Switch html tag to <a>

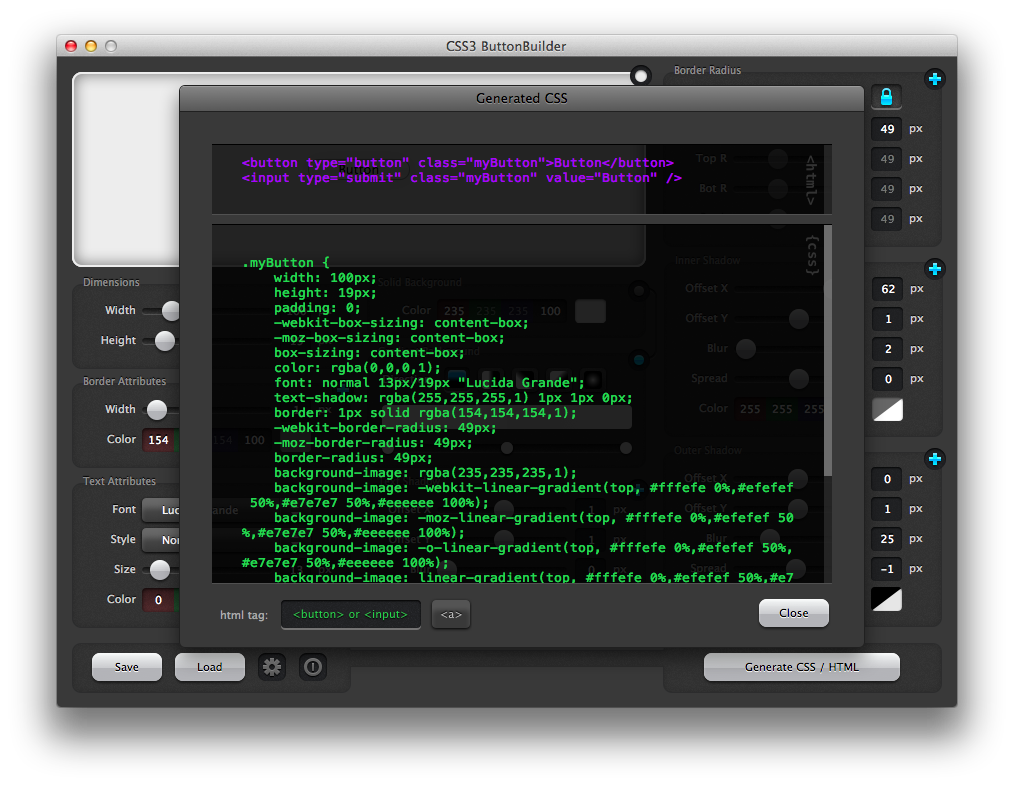click(x=451, y=614)
